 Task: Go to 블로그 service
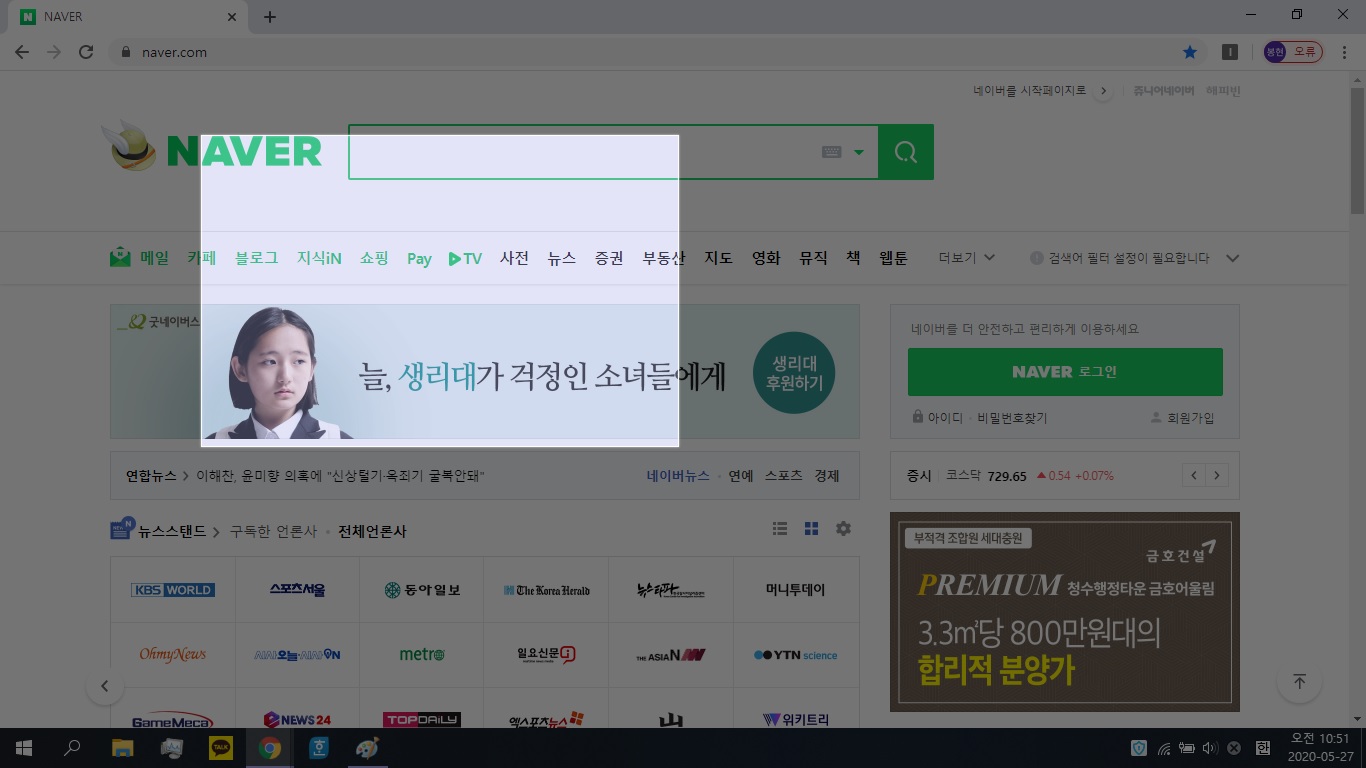click(256, 258)
